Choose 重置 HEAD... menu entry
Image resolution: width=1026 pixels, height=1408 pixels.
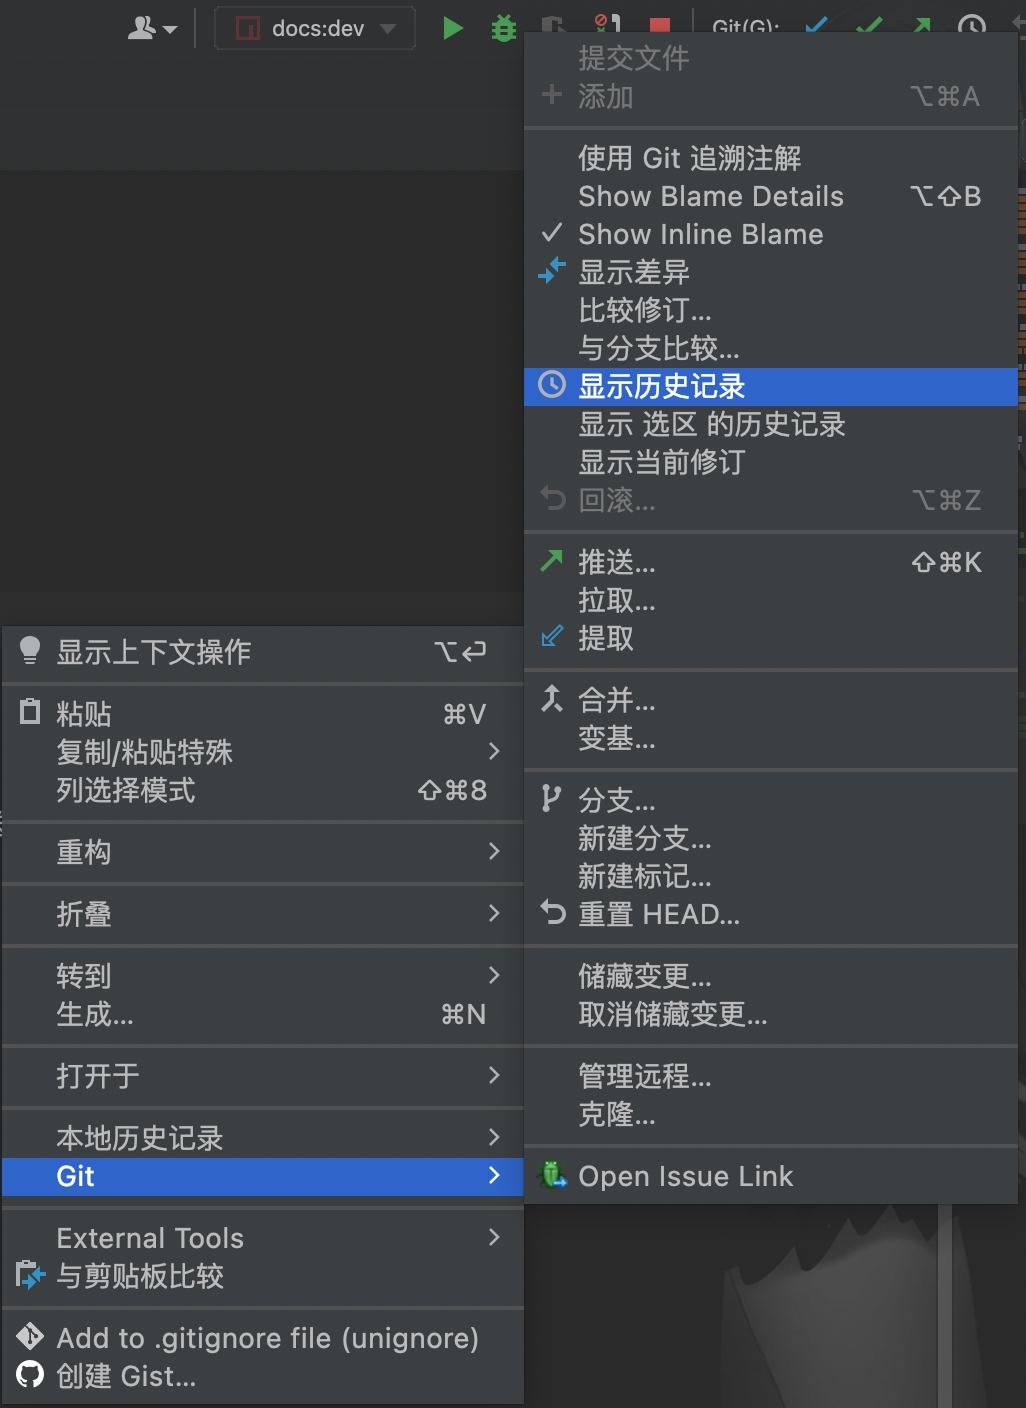pos(771,914)
